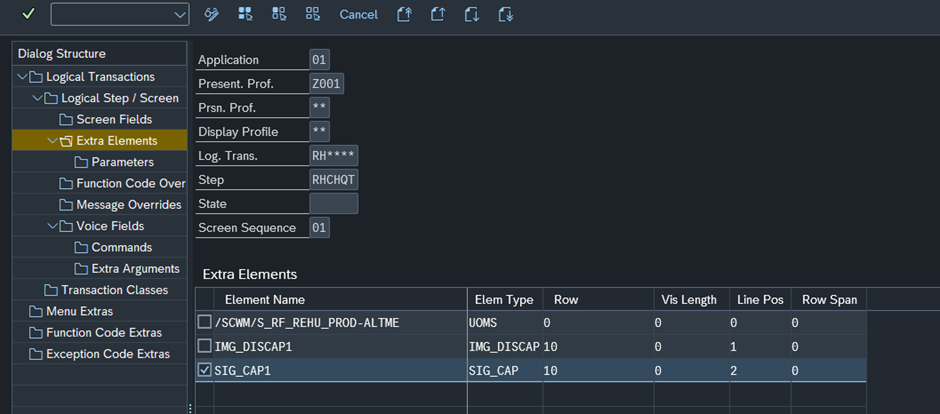The image size is (940, 414).
Task: Select the IMG_DISCAP1 row checkbox
Action: [205, 346]
